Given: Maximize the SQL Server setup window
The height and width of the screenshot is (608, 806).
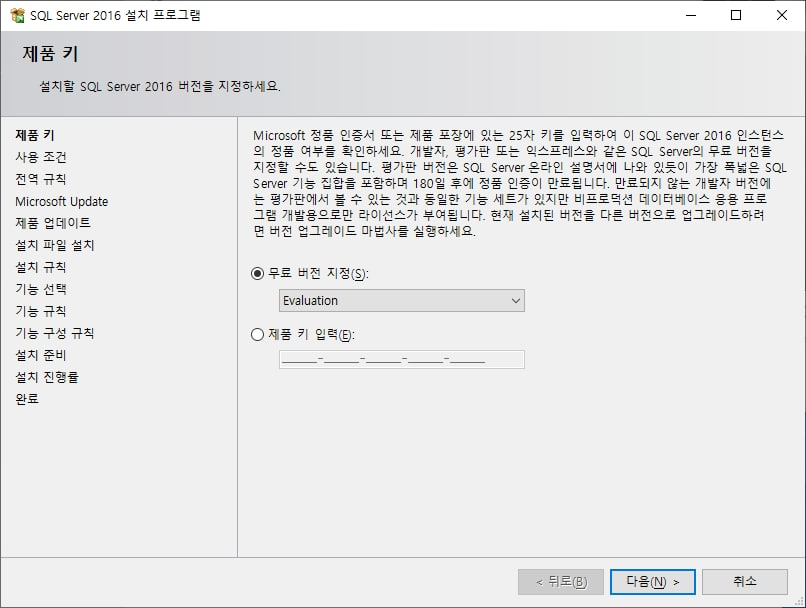Looking at the screenshot, I should 736,15.
